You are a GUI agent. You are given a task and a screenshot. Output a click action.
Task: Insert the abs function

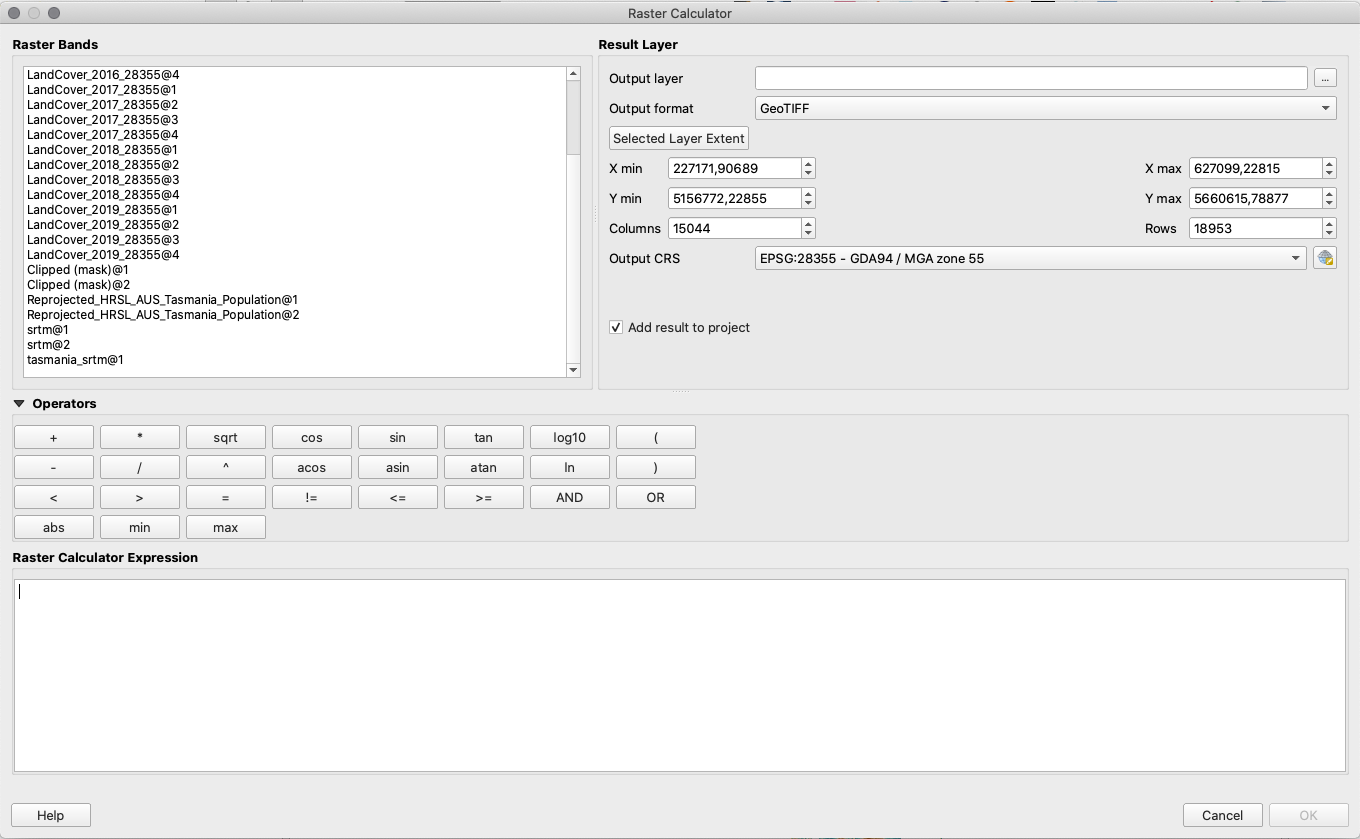click(54, 527)
